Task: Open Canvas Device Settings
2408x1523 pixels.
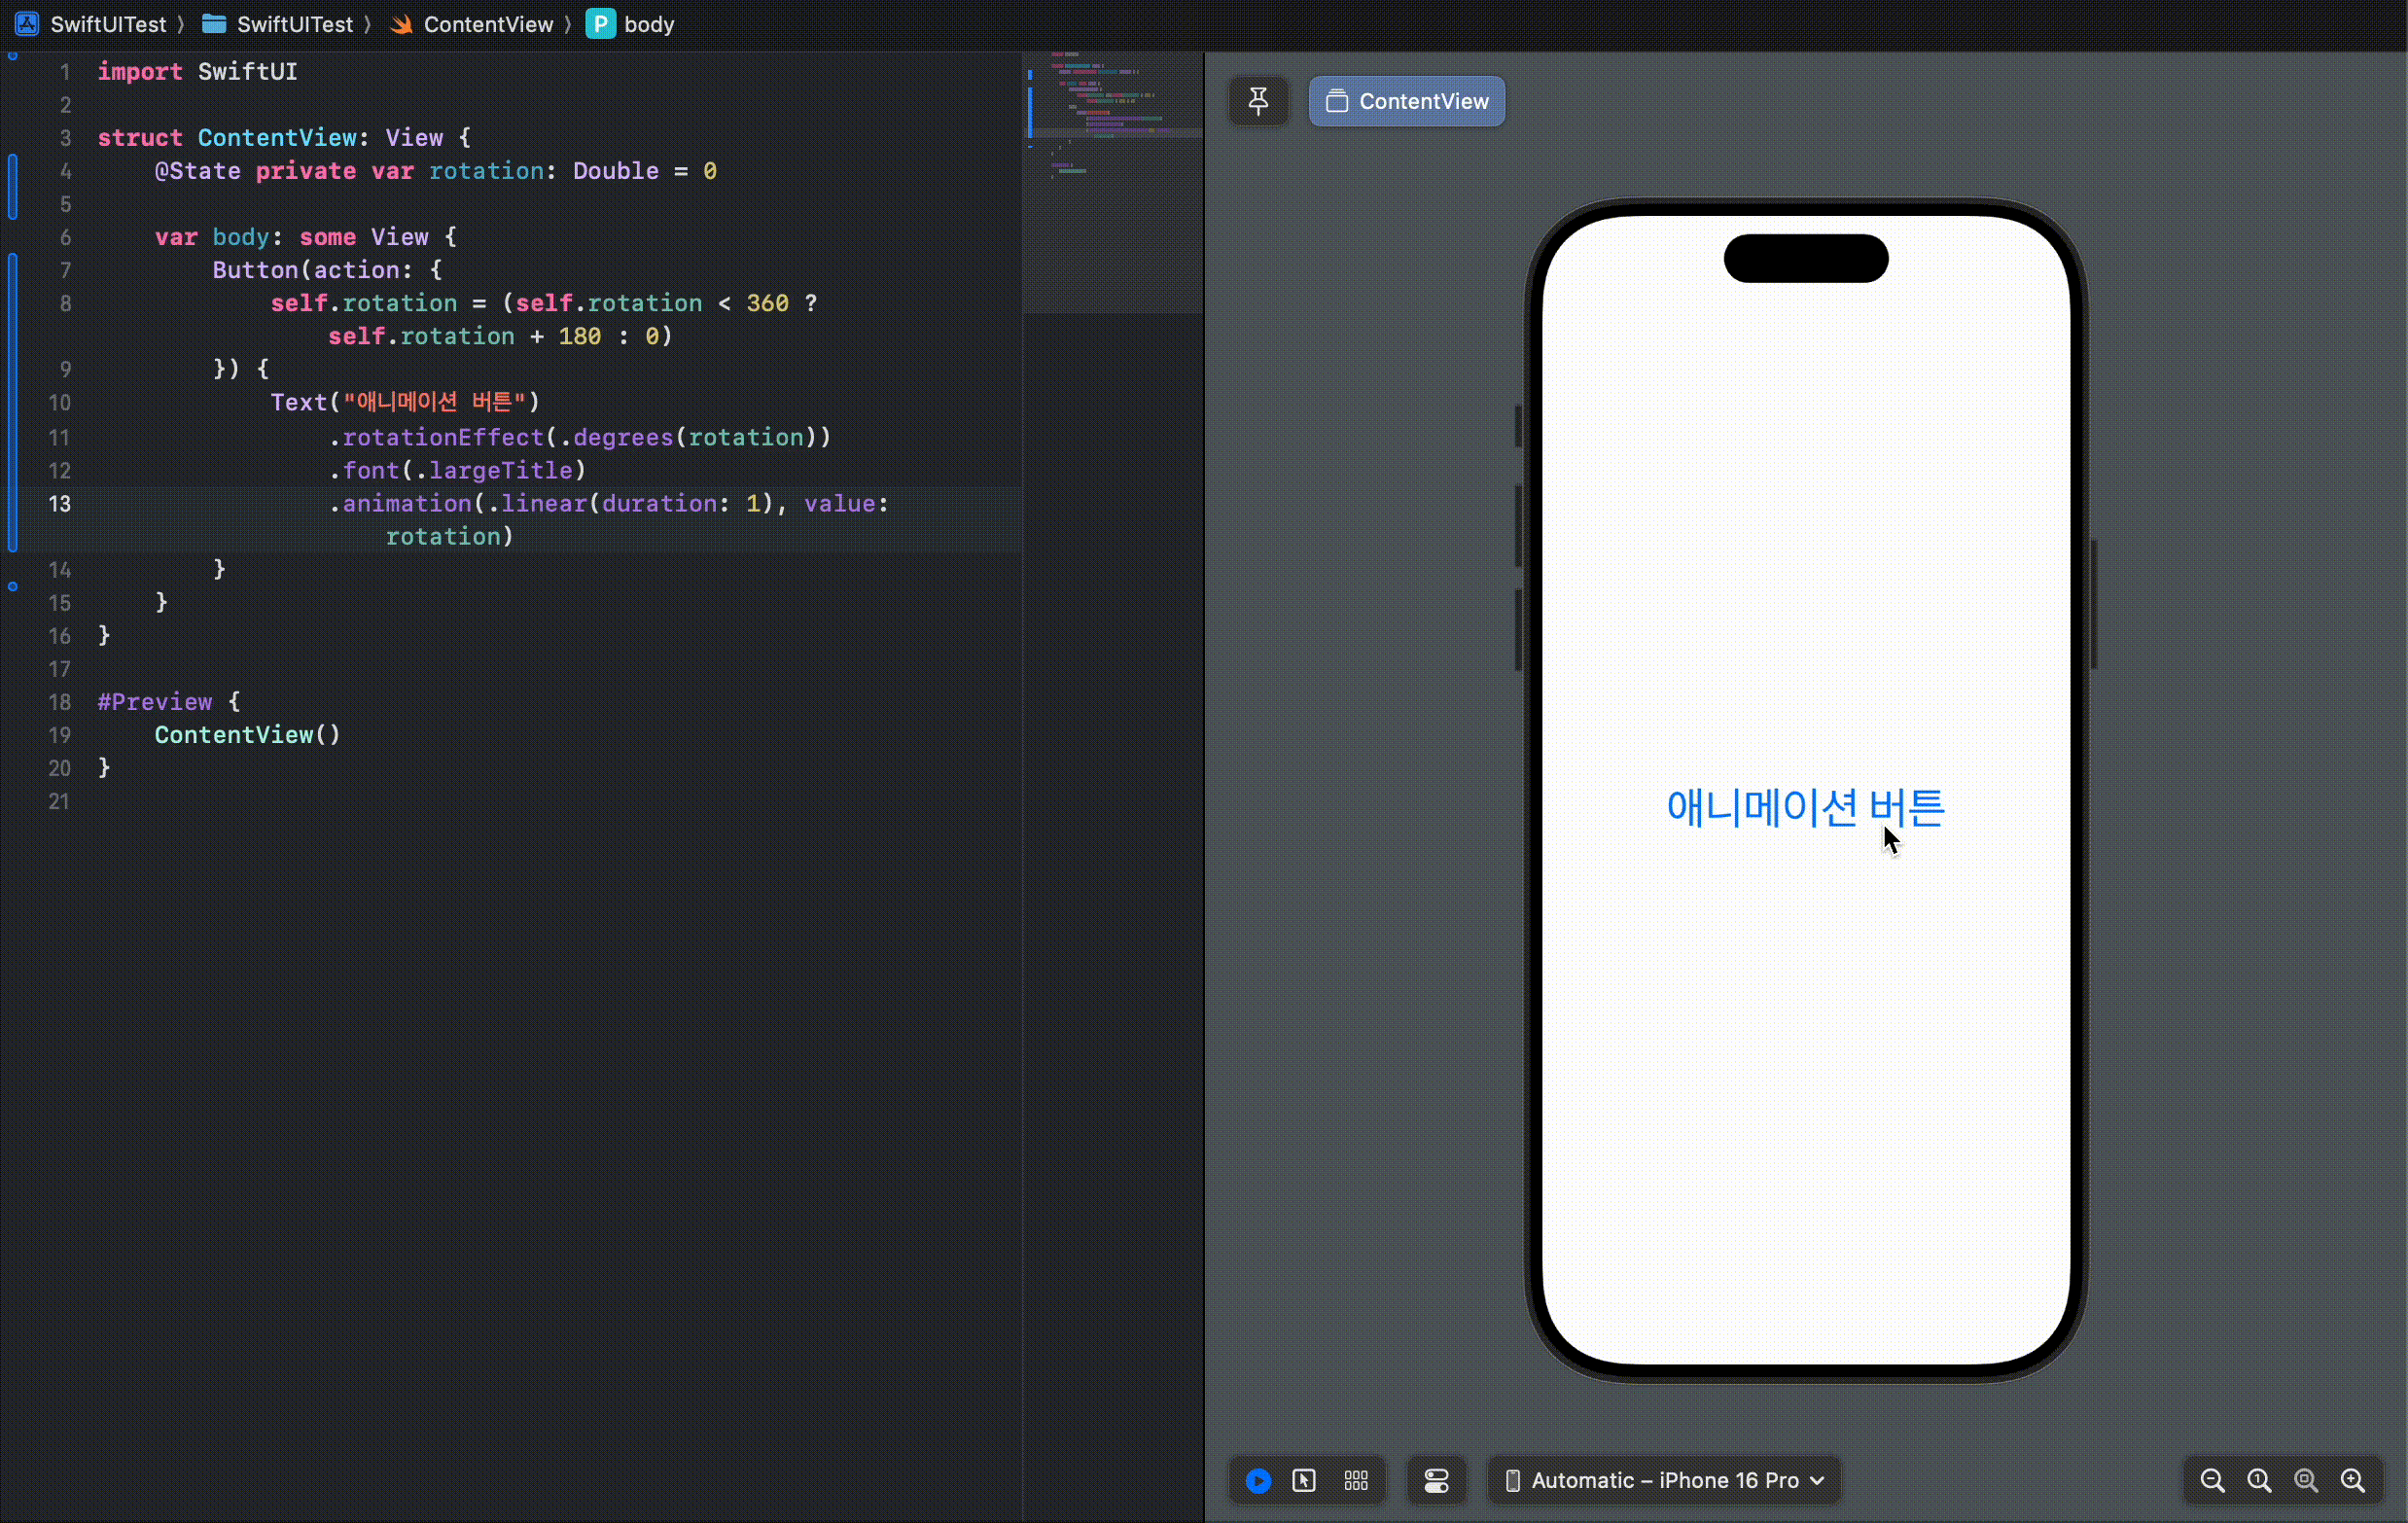Action: (x=1436, y=1480)
